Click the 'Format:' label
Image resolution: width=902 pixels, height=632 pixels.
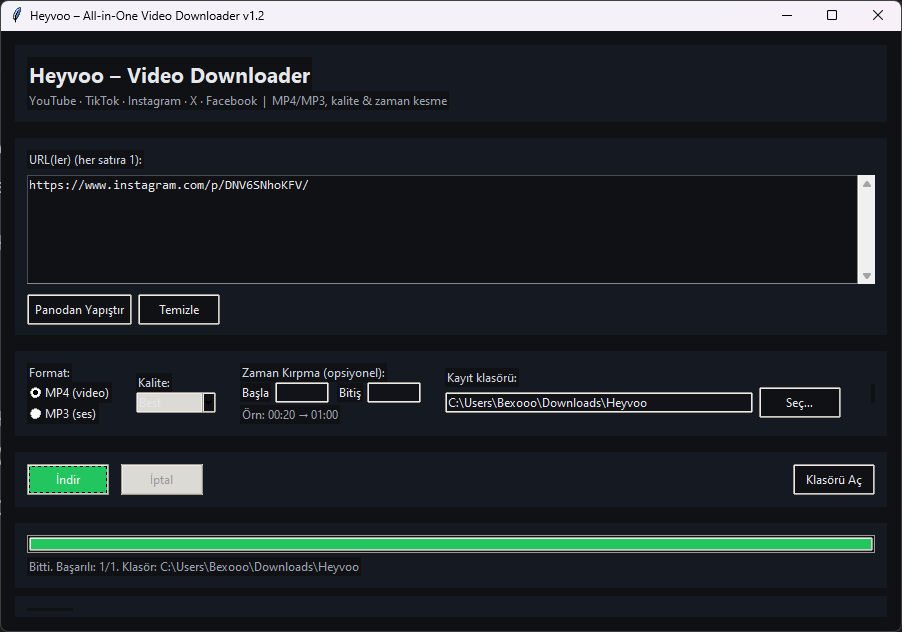pyautogui.click(x=49, y=373)
